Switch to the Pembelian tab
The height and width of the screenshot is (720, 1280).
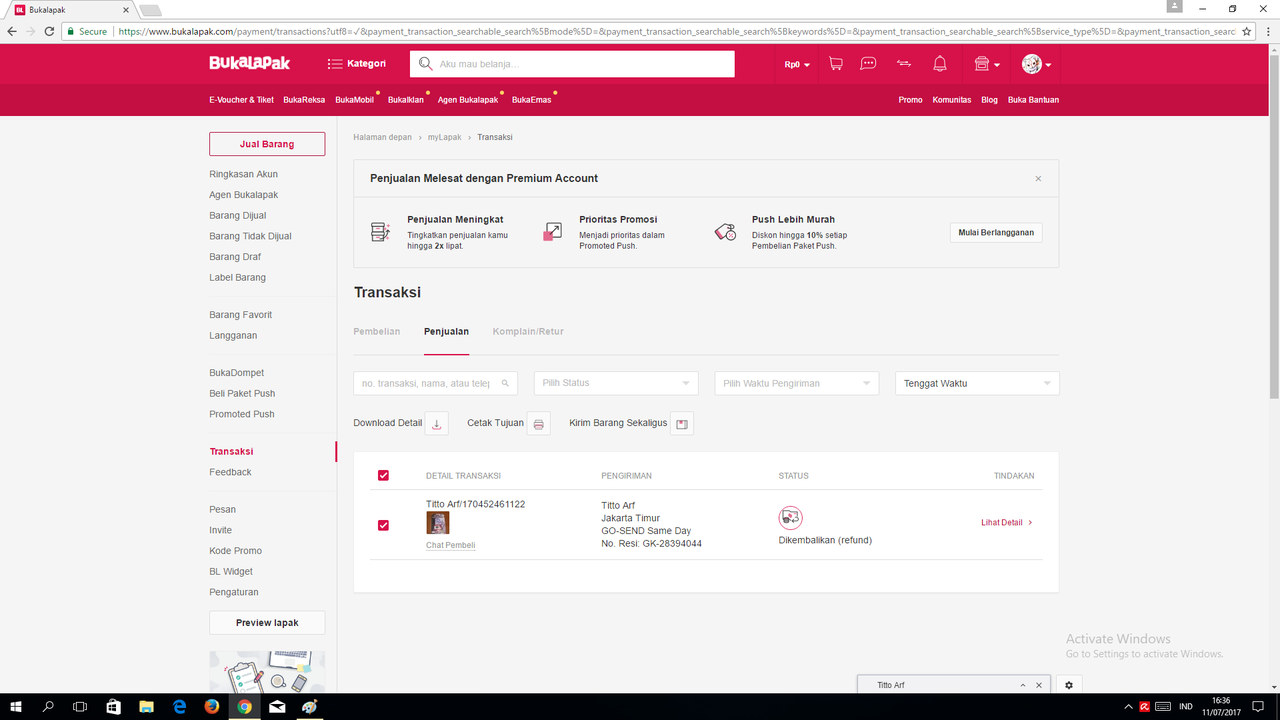pos(377,331)
